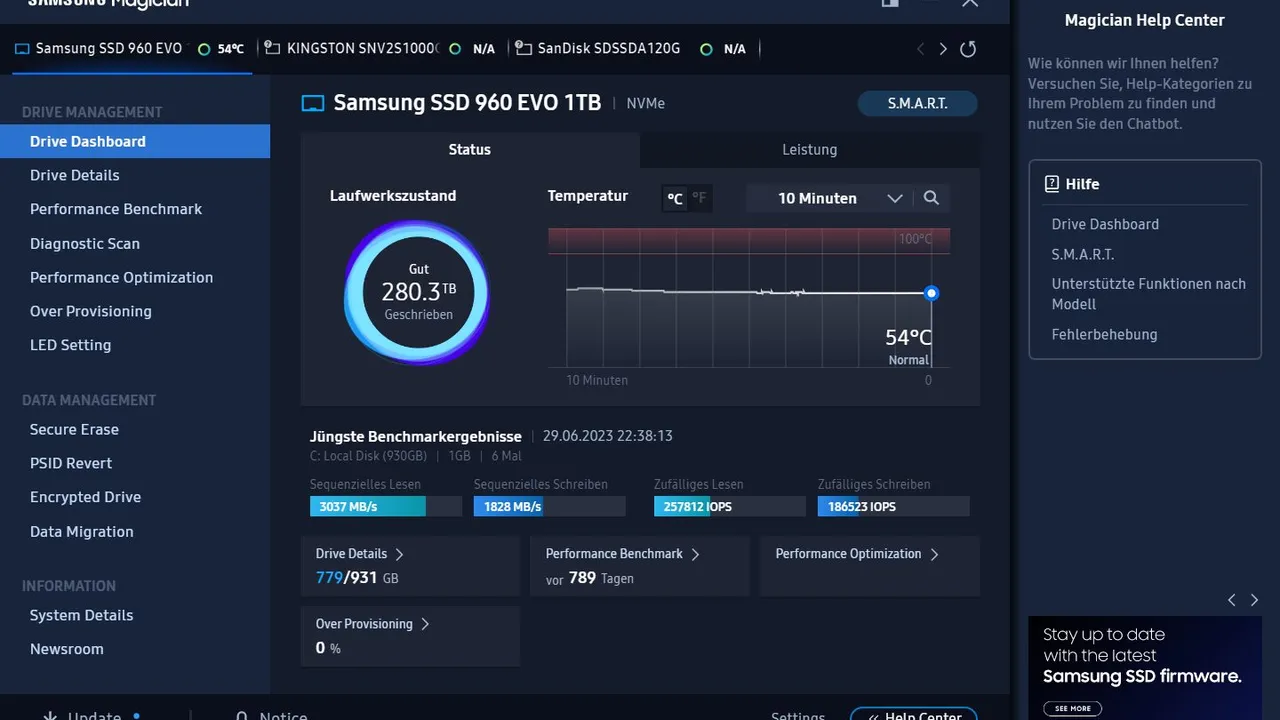The image size is (1280, 720).
Task: Refresh the drive list icon
Action: click(x=967, y=49)
